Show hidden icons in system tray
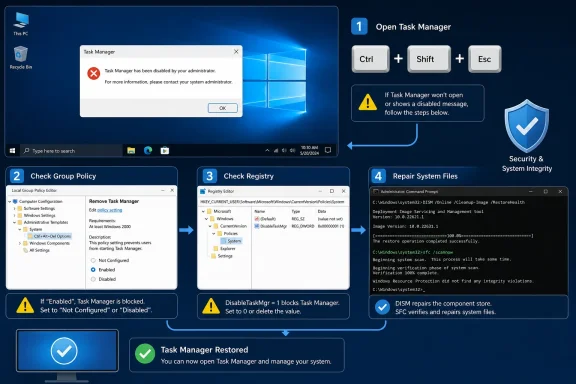 point(267,150)
